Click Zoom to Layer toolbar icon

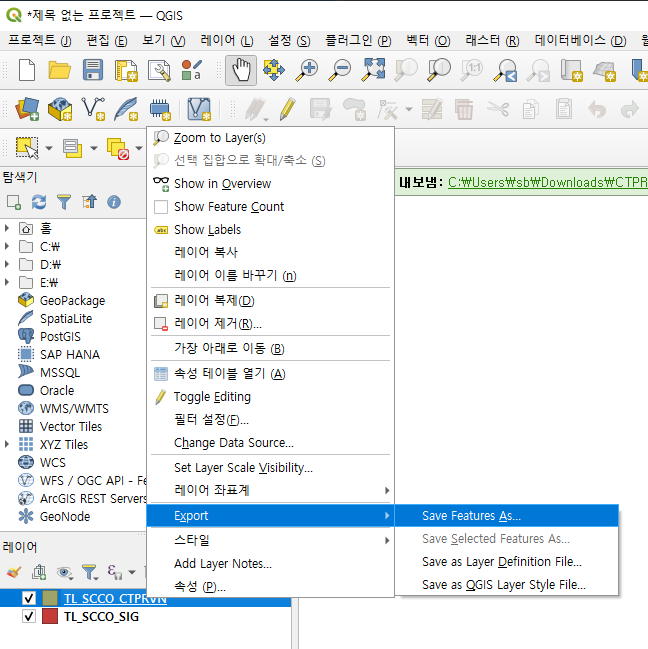[439, 70]
